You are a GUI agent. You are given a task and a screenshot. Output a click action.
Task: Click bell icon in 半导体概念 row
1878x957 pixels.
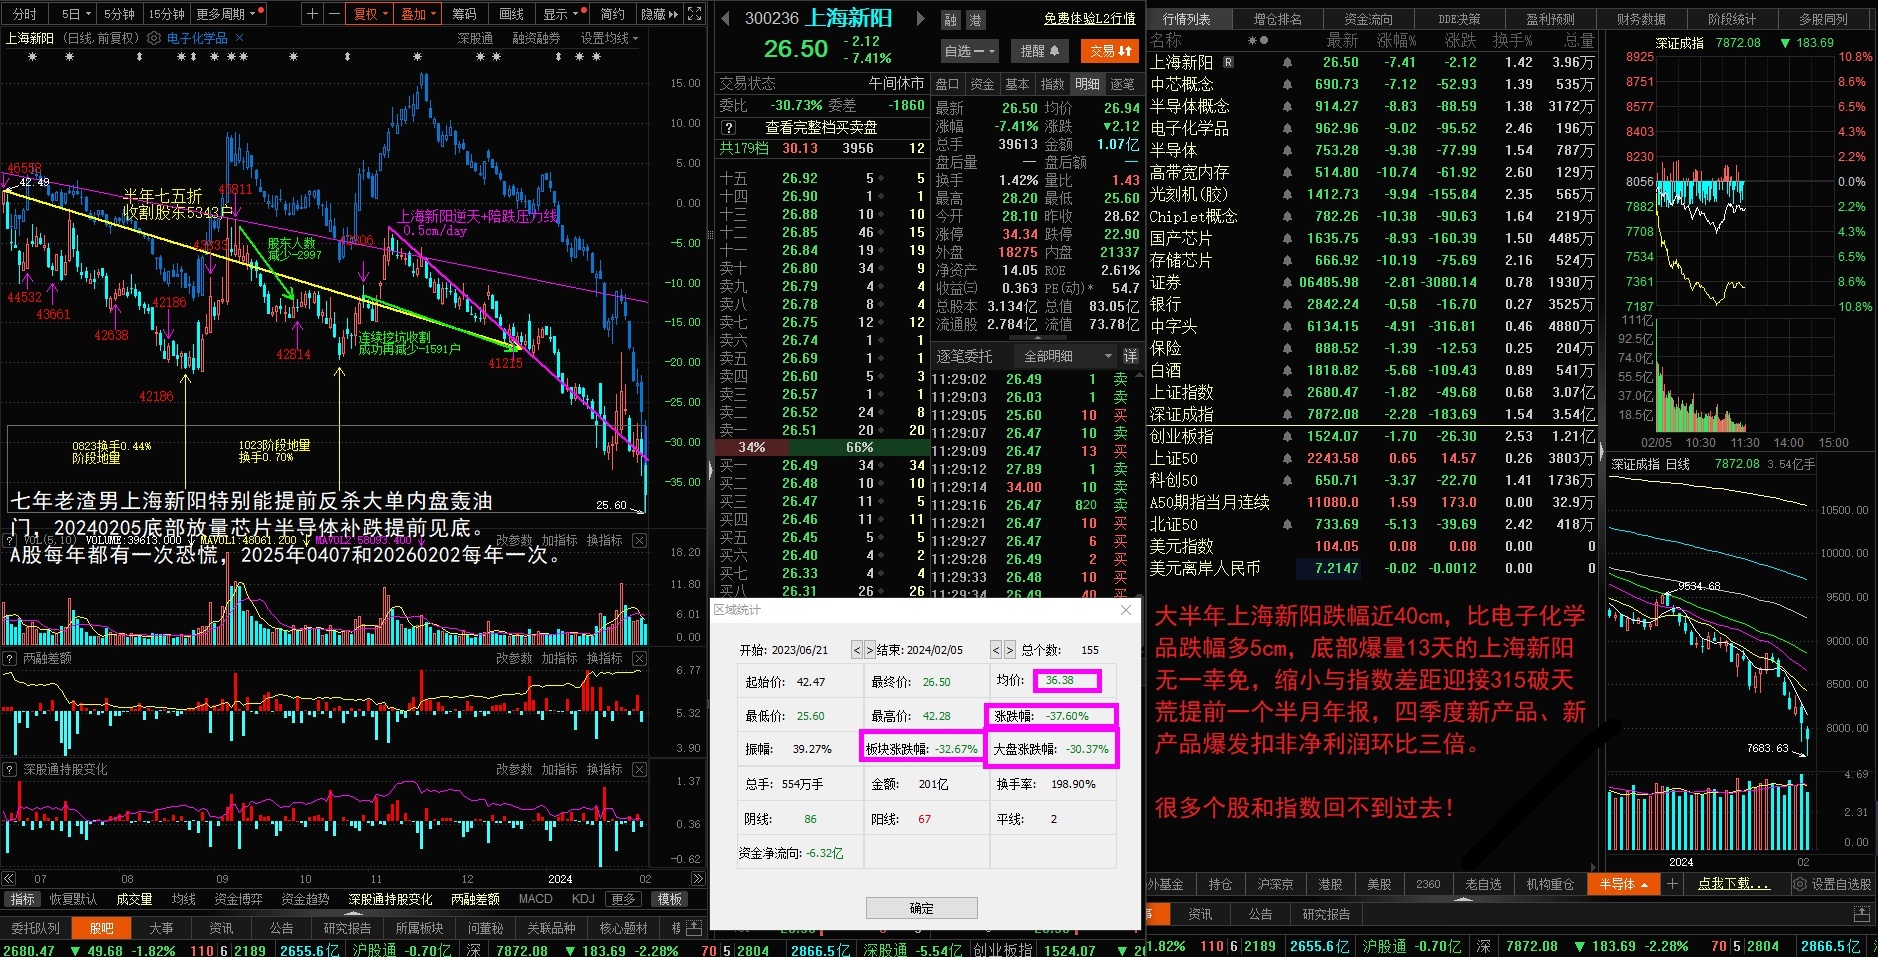click(1287, 106)
